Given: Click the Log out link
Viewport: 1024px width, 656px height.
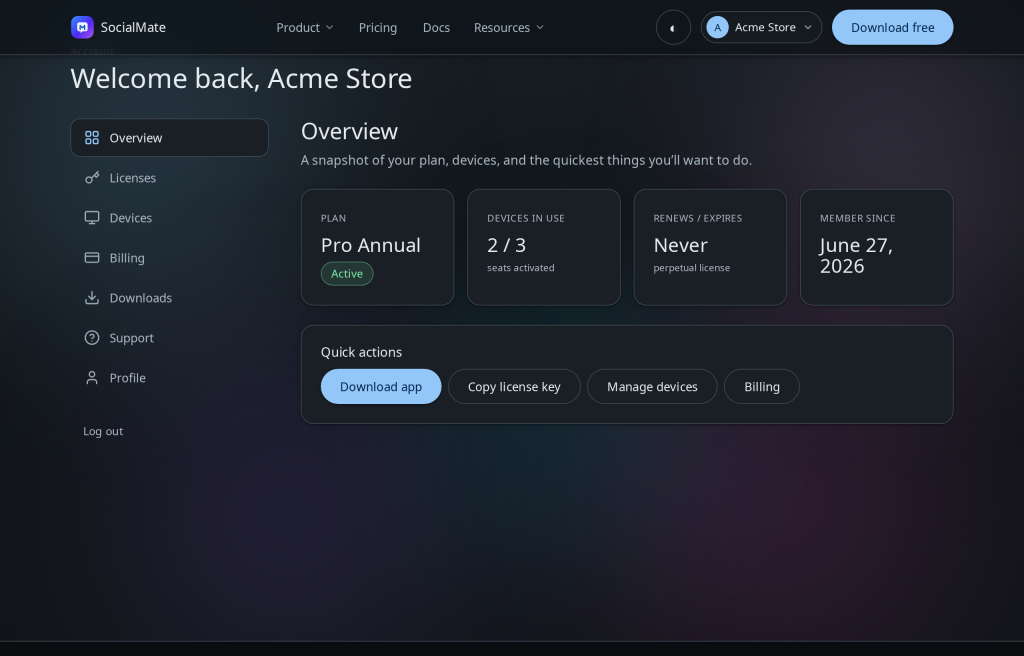Looking at the screenshot, I should [x=103, y=431].
